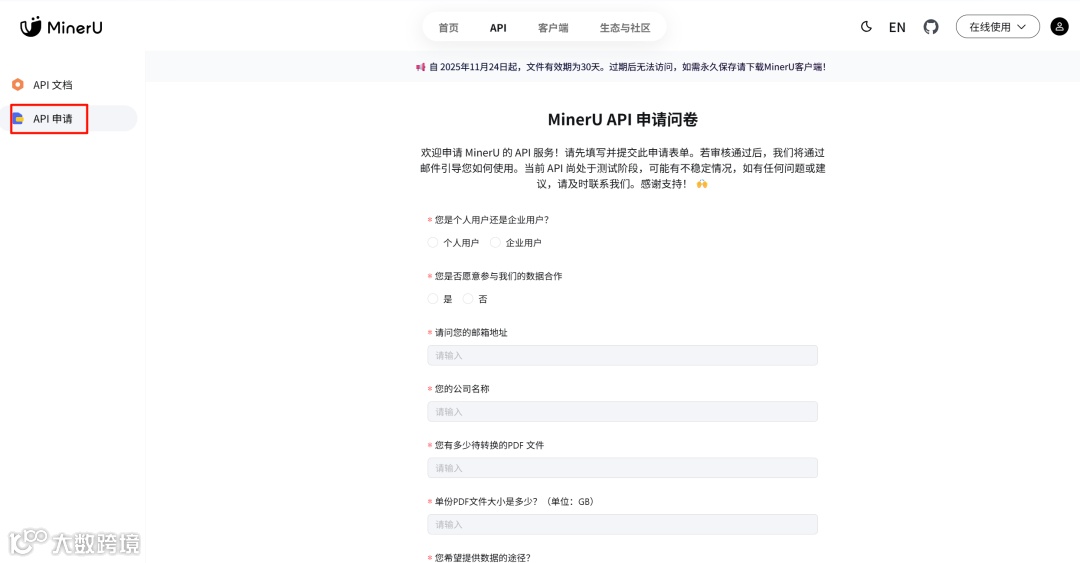Viewport: 1080px width, 563px height.
Task: Open the 客户端 tab
Action: (x=553, y=28)
